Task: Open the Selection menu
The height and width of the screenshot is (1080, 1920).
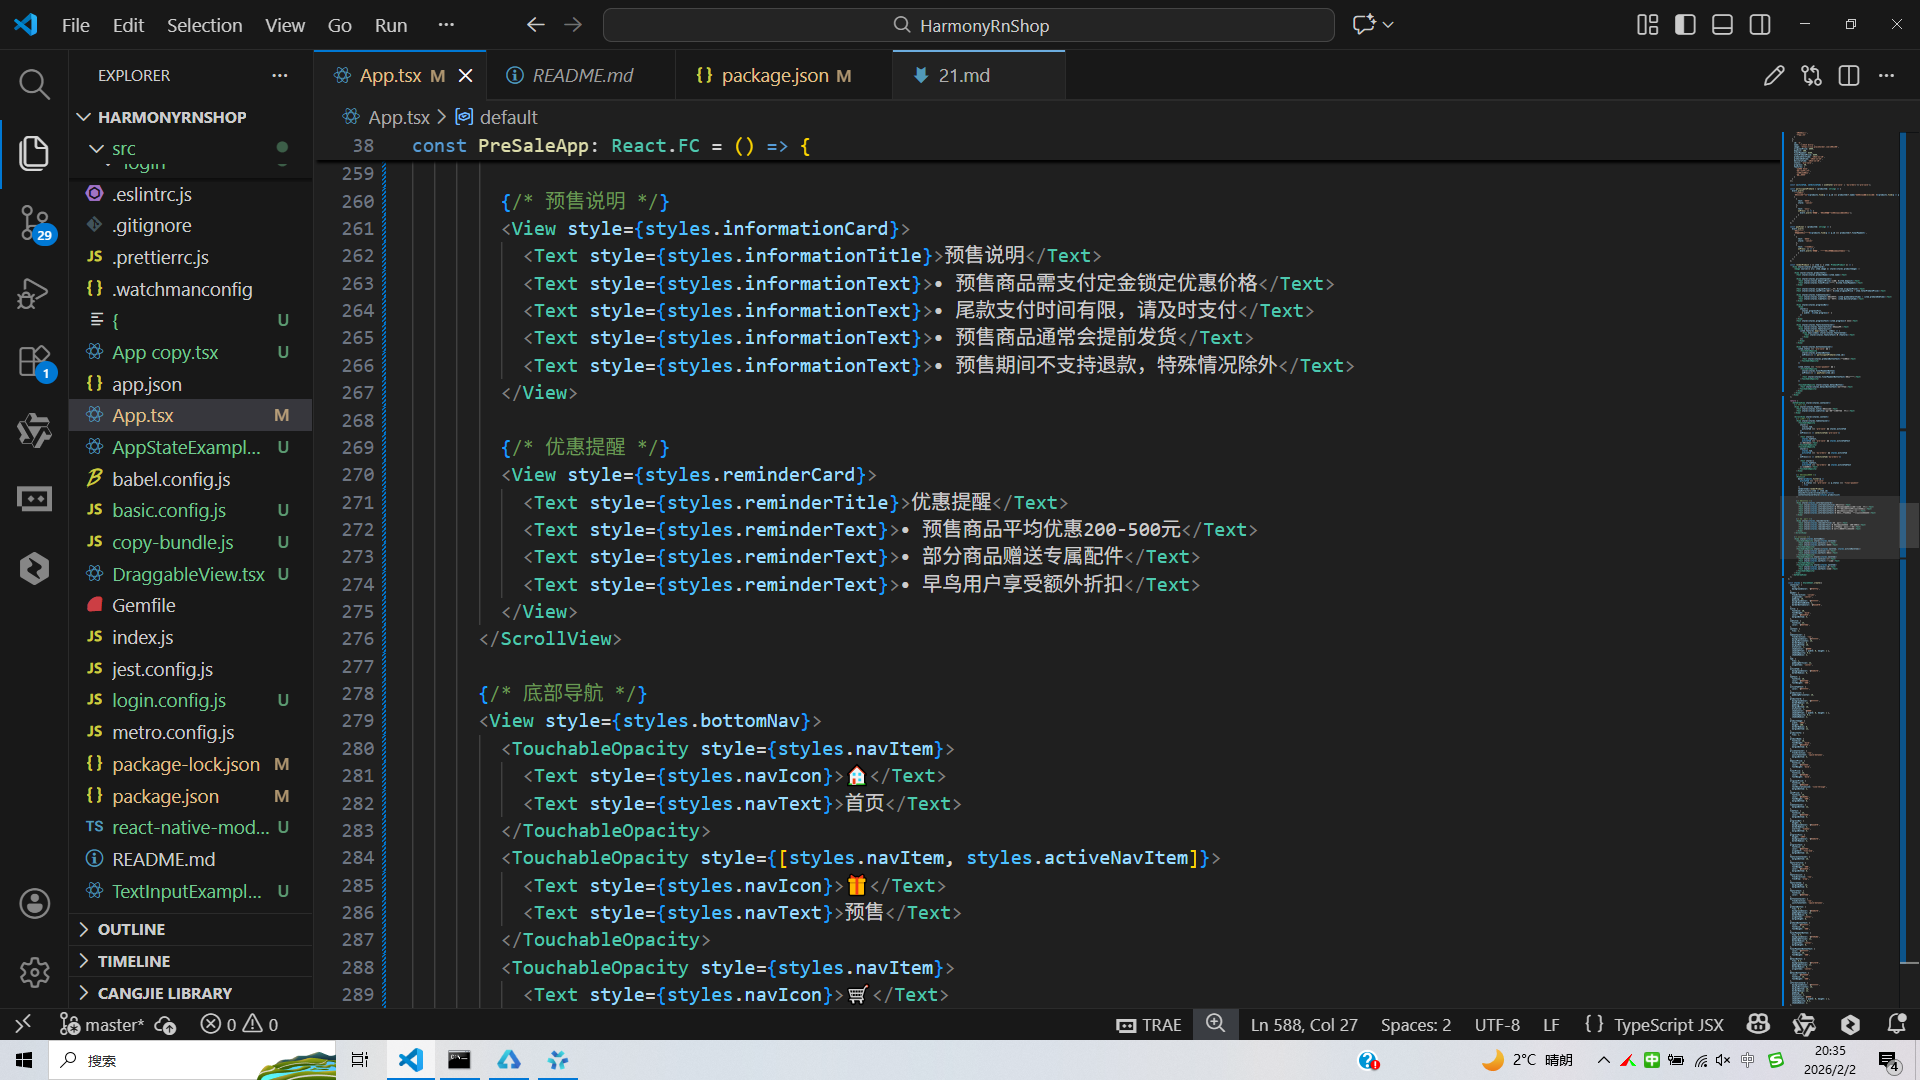Action: click(x=204, y=25)
